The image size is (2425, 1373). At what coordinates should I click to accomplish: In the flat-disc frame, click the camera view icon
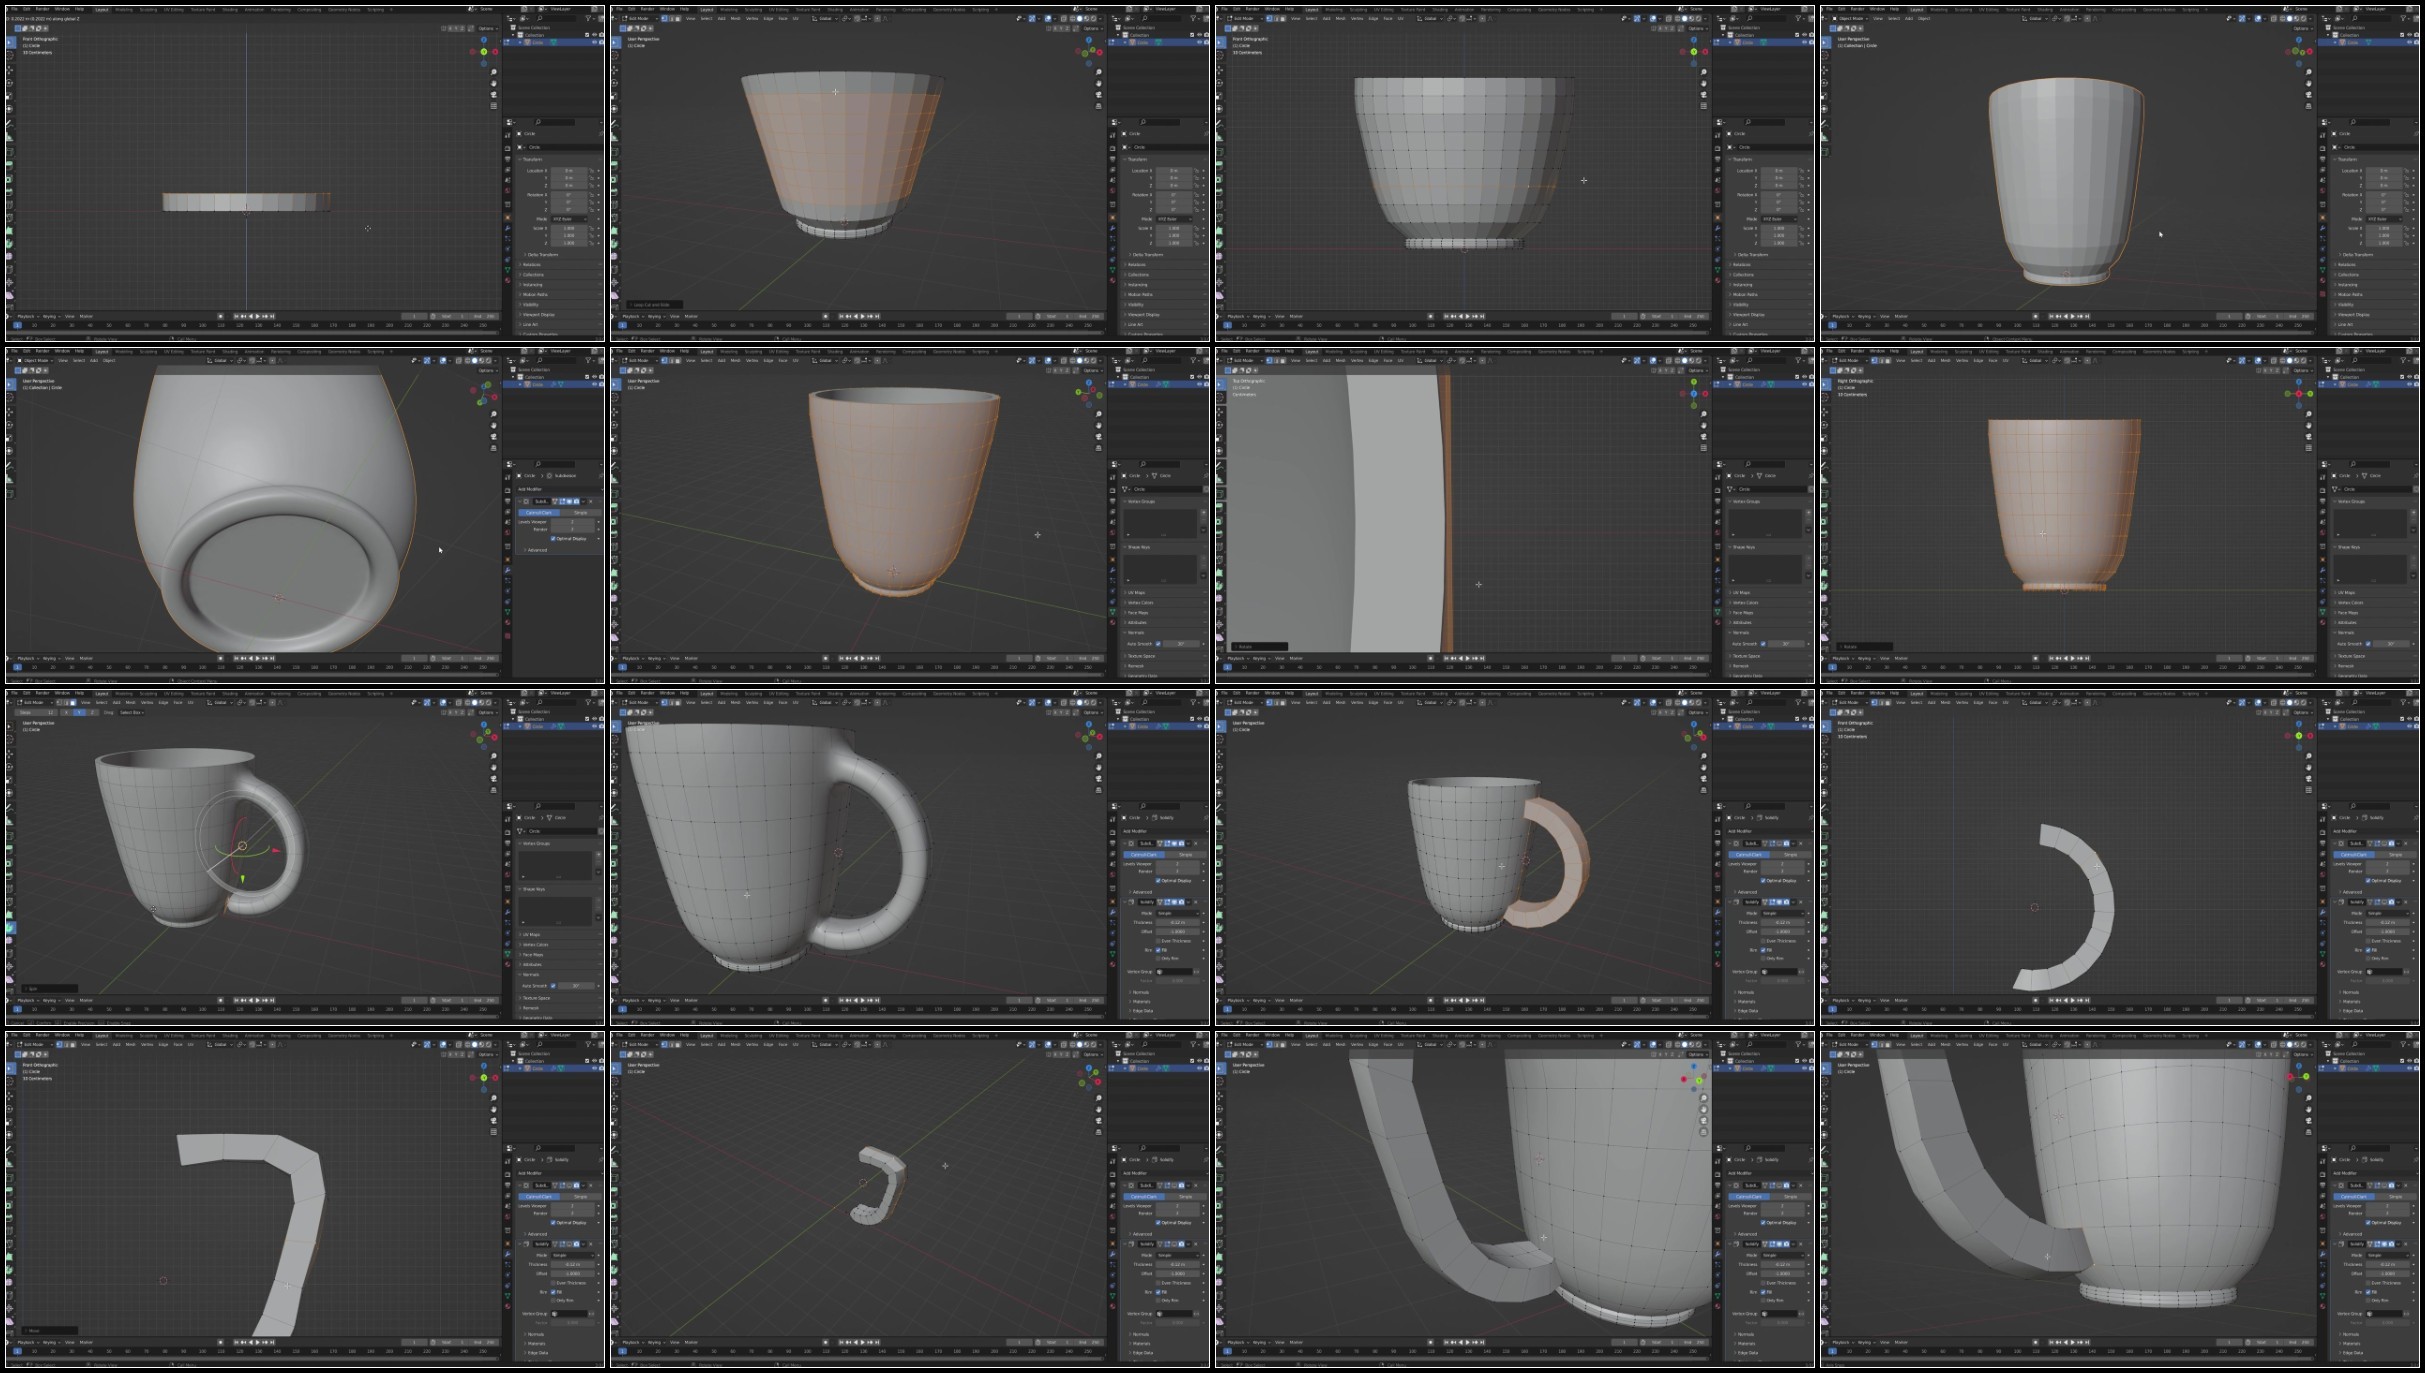click(494, 95)
